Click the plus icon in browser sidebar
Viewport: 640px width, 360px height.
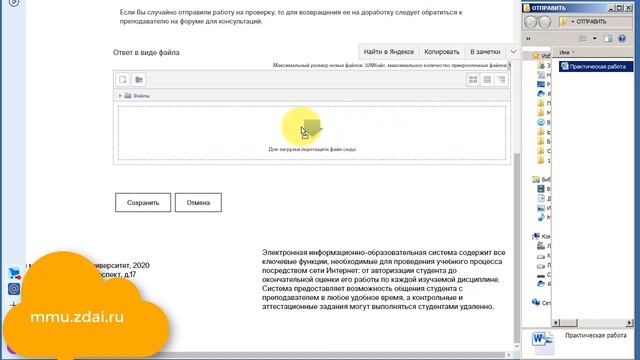pyautogui.click(x=13, y=304)
